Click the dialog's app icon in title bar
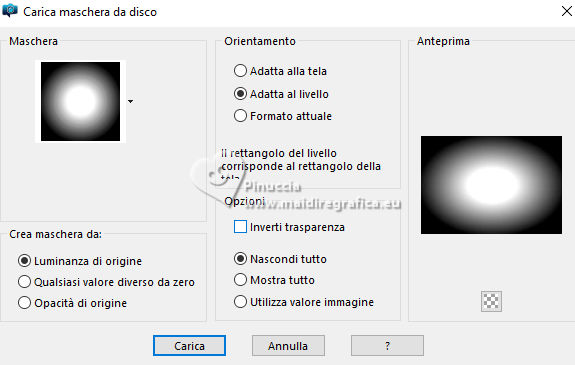 pyautogui.click(x=10, y=11)
